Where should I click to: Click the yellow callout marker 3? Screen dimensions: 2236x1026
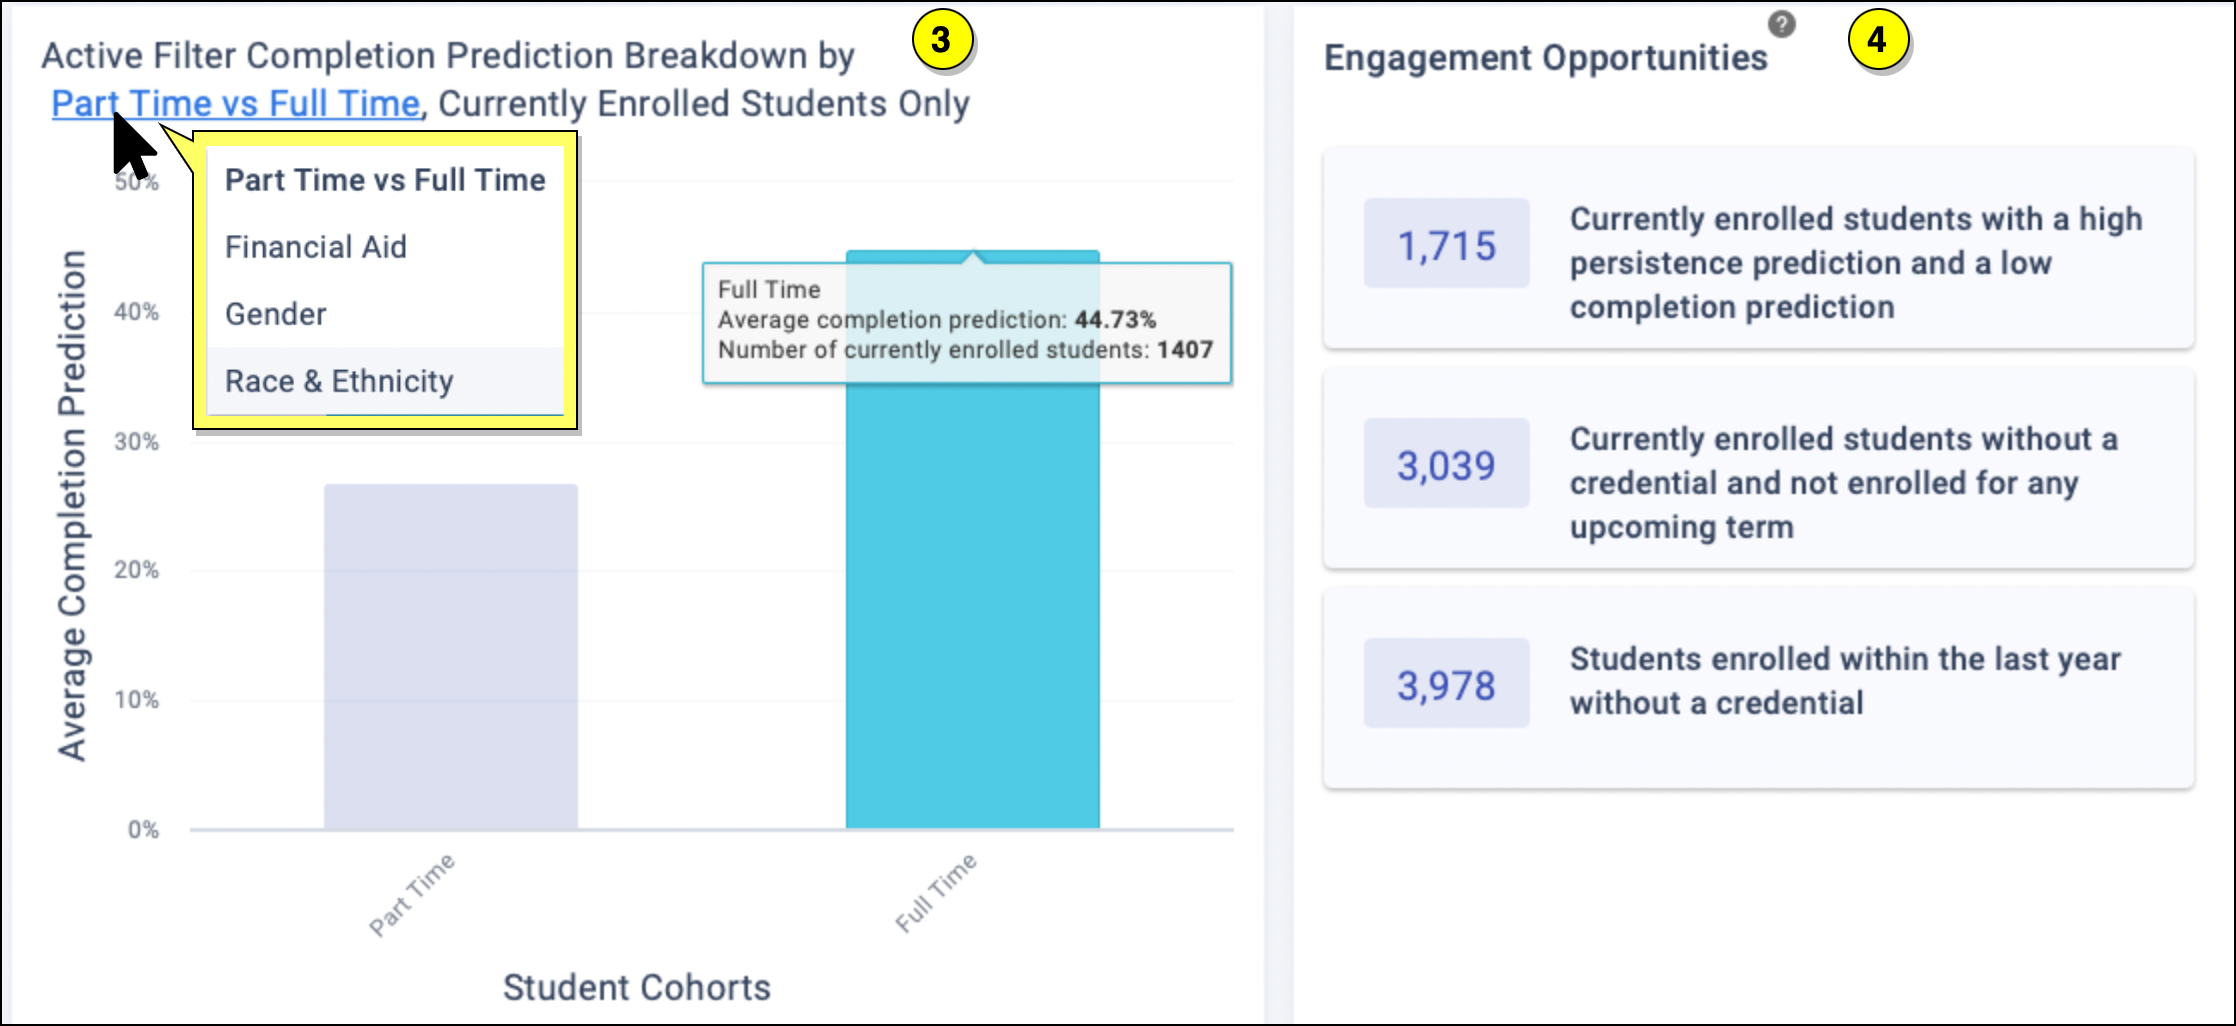click(x=940, y=40)
